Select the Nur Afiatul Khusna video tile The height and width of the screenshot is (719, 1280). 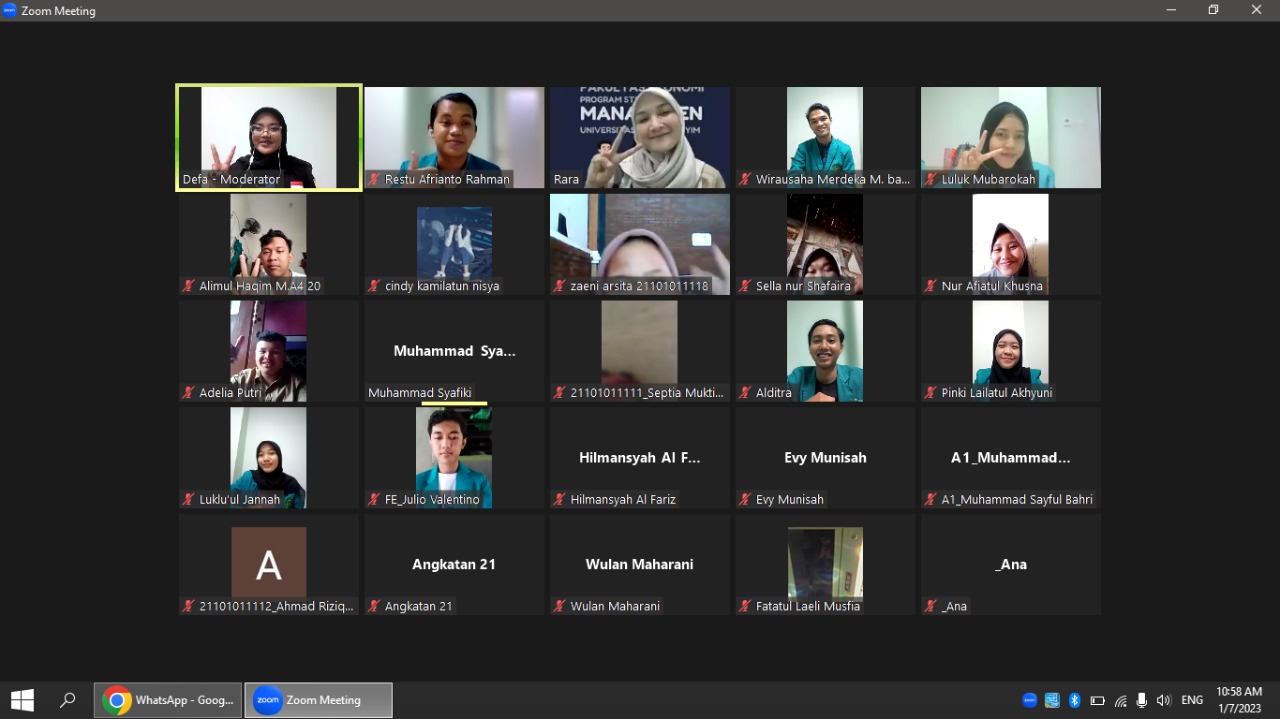point(1011,244)
